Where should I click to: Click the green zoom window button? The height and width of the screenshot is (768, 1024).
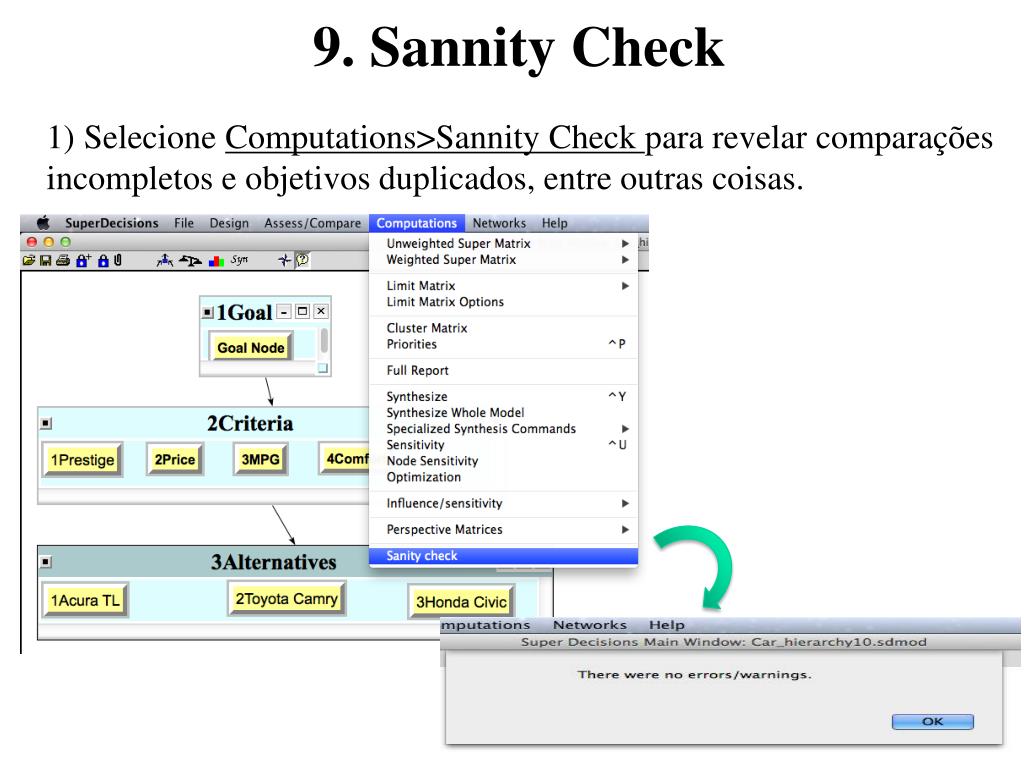click(x=65, y=242)
